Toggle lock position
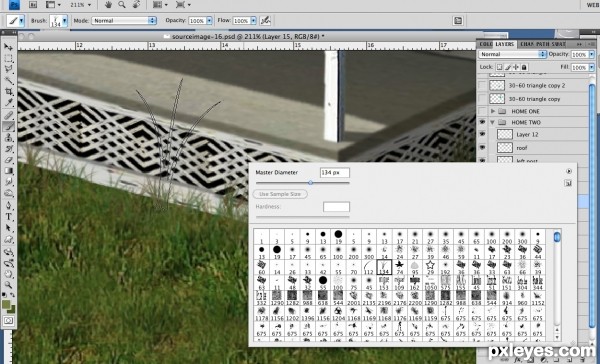This screenshot has width=600, height=364. tap(516, 67)
